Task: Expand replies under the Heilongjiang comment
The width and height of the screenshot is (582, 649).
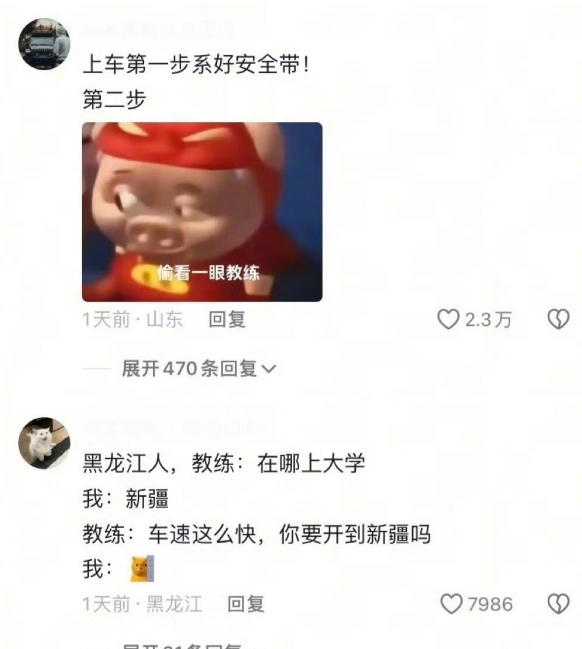Action: point(188,646)
